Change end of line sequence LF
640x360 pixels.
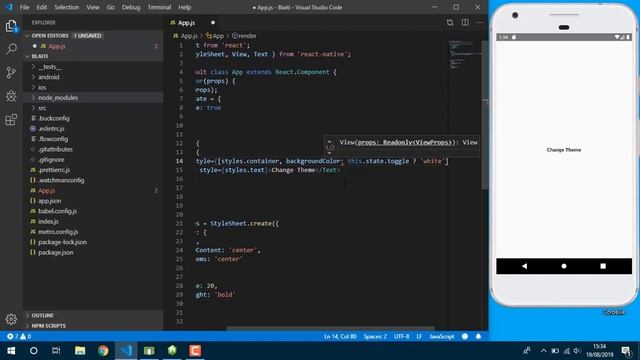pyautogui.click(x=419, y=336)
